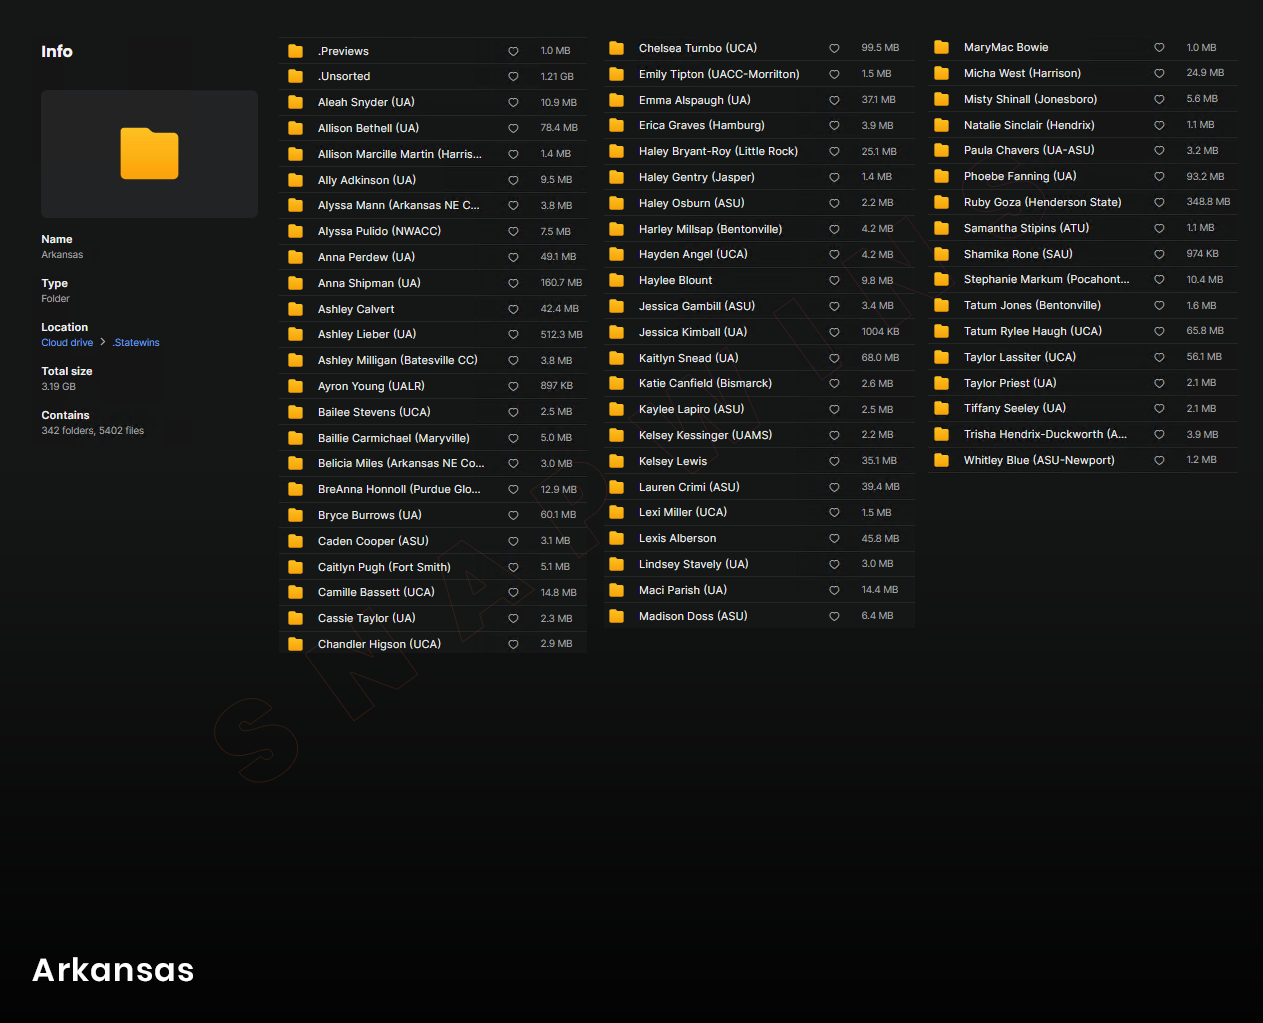Click the folder icon in the 348.8 MB row
The width and height of the screenshot is (1263, 1023).
[941, 202]
